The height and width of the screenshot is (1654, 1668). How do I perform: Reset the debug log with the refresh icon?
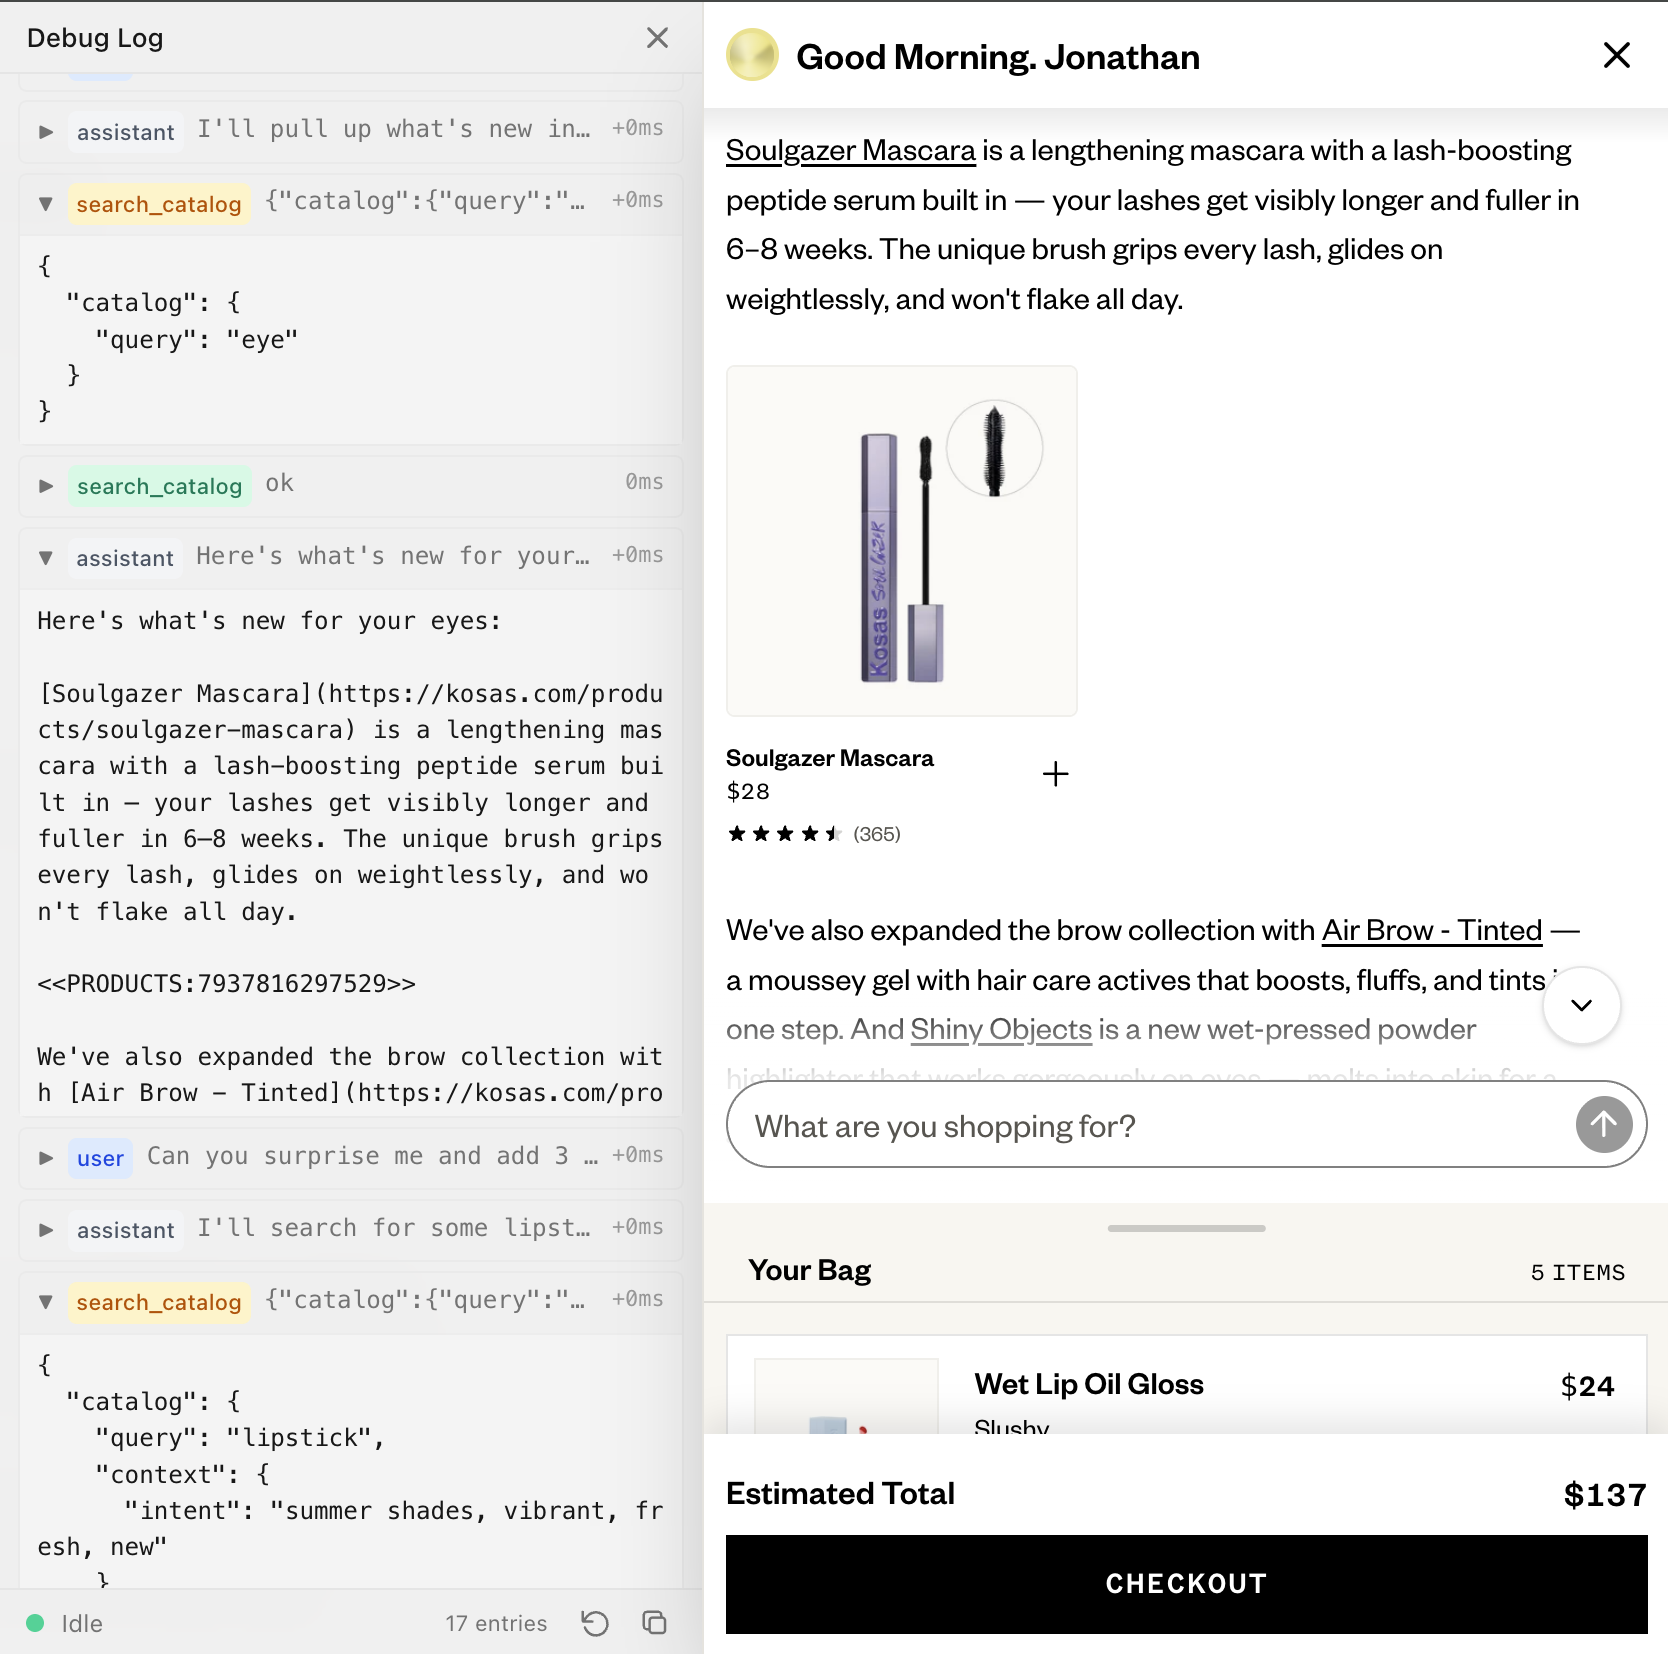(595, 1623)
